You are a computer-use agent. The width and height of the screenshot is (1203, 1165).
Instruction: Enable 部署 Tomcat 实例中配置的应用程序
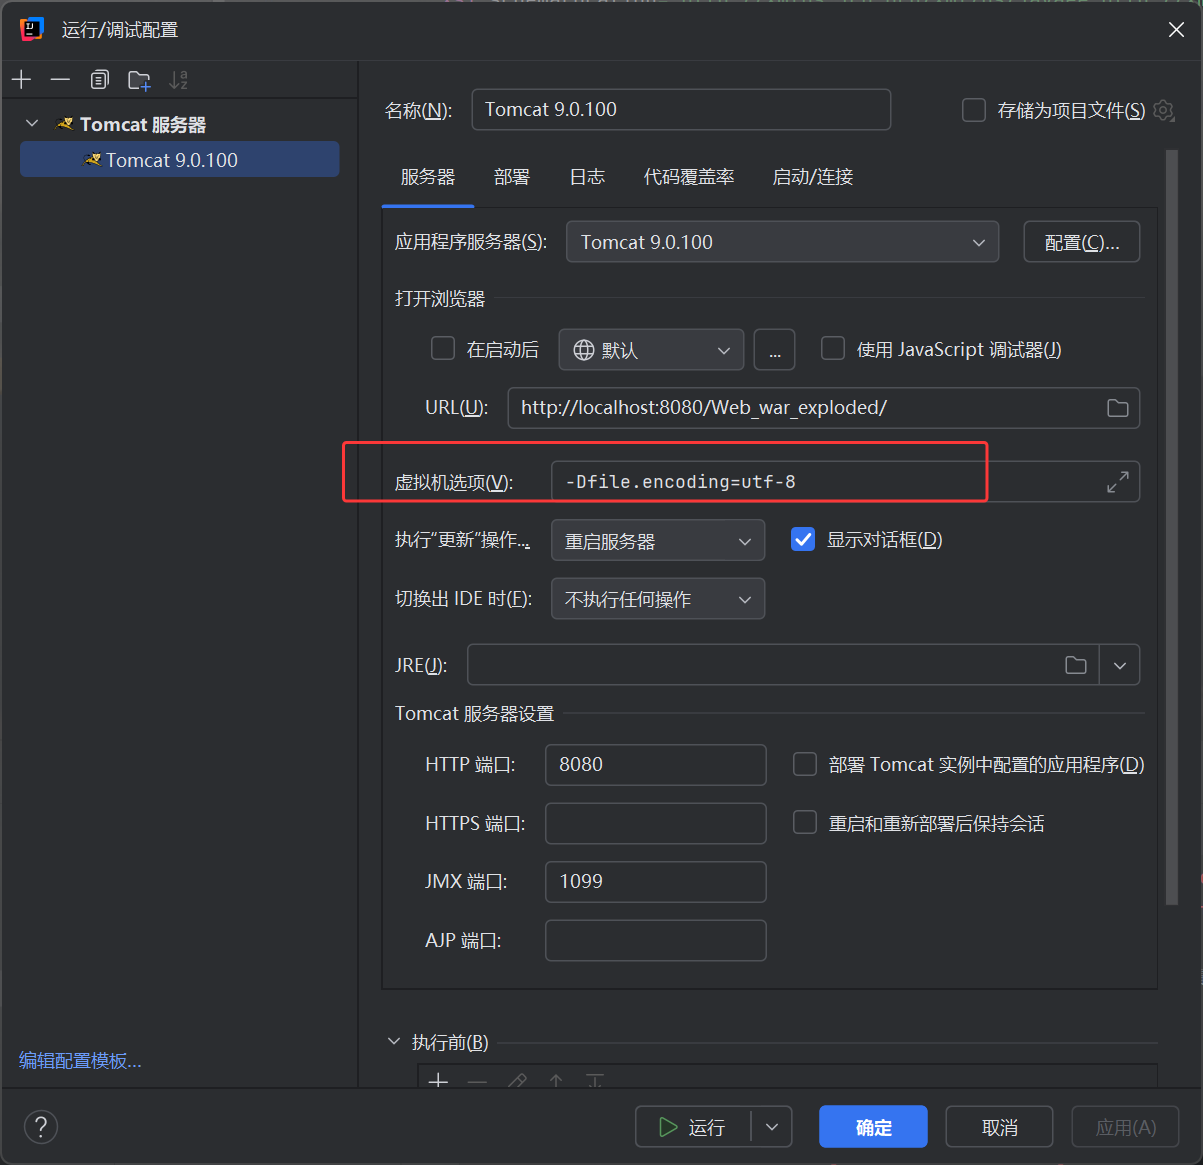(805, 765)
